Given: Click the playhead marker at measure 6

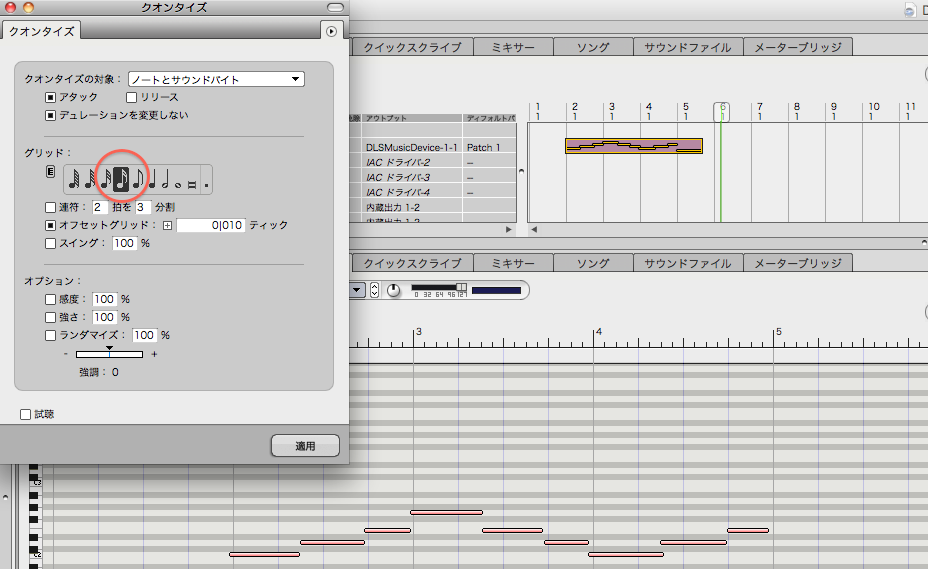Looking at the screenshot, I should pyautogui.click(x=721, y=112).
